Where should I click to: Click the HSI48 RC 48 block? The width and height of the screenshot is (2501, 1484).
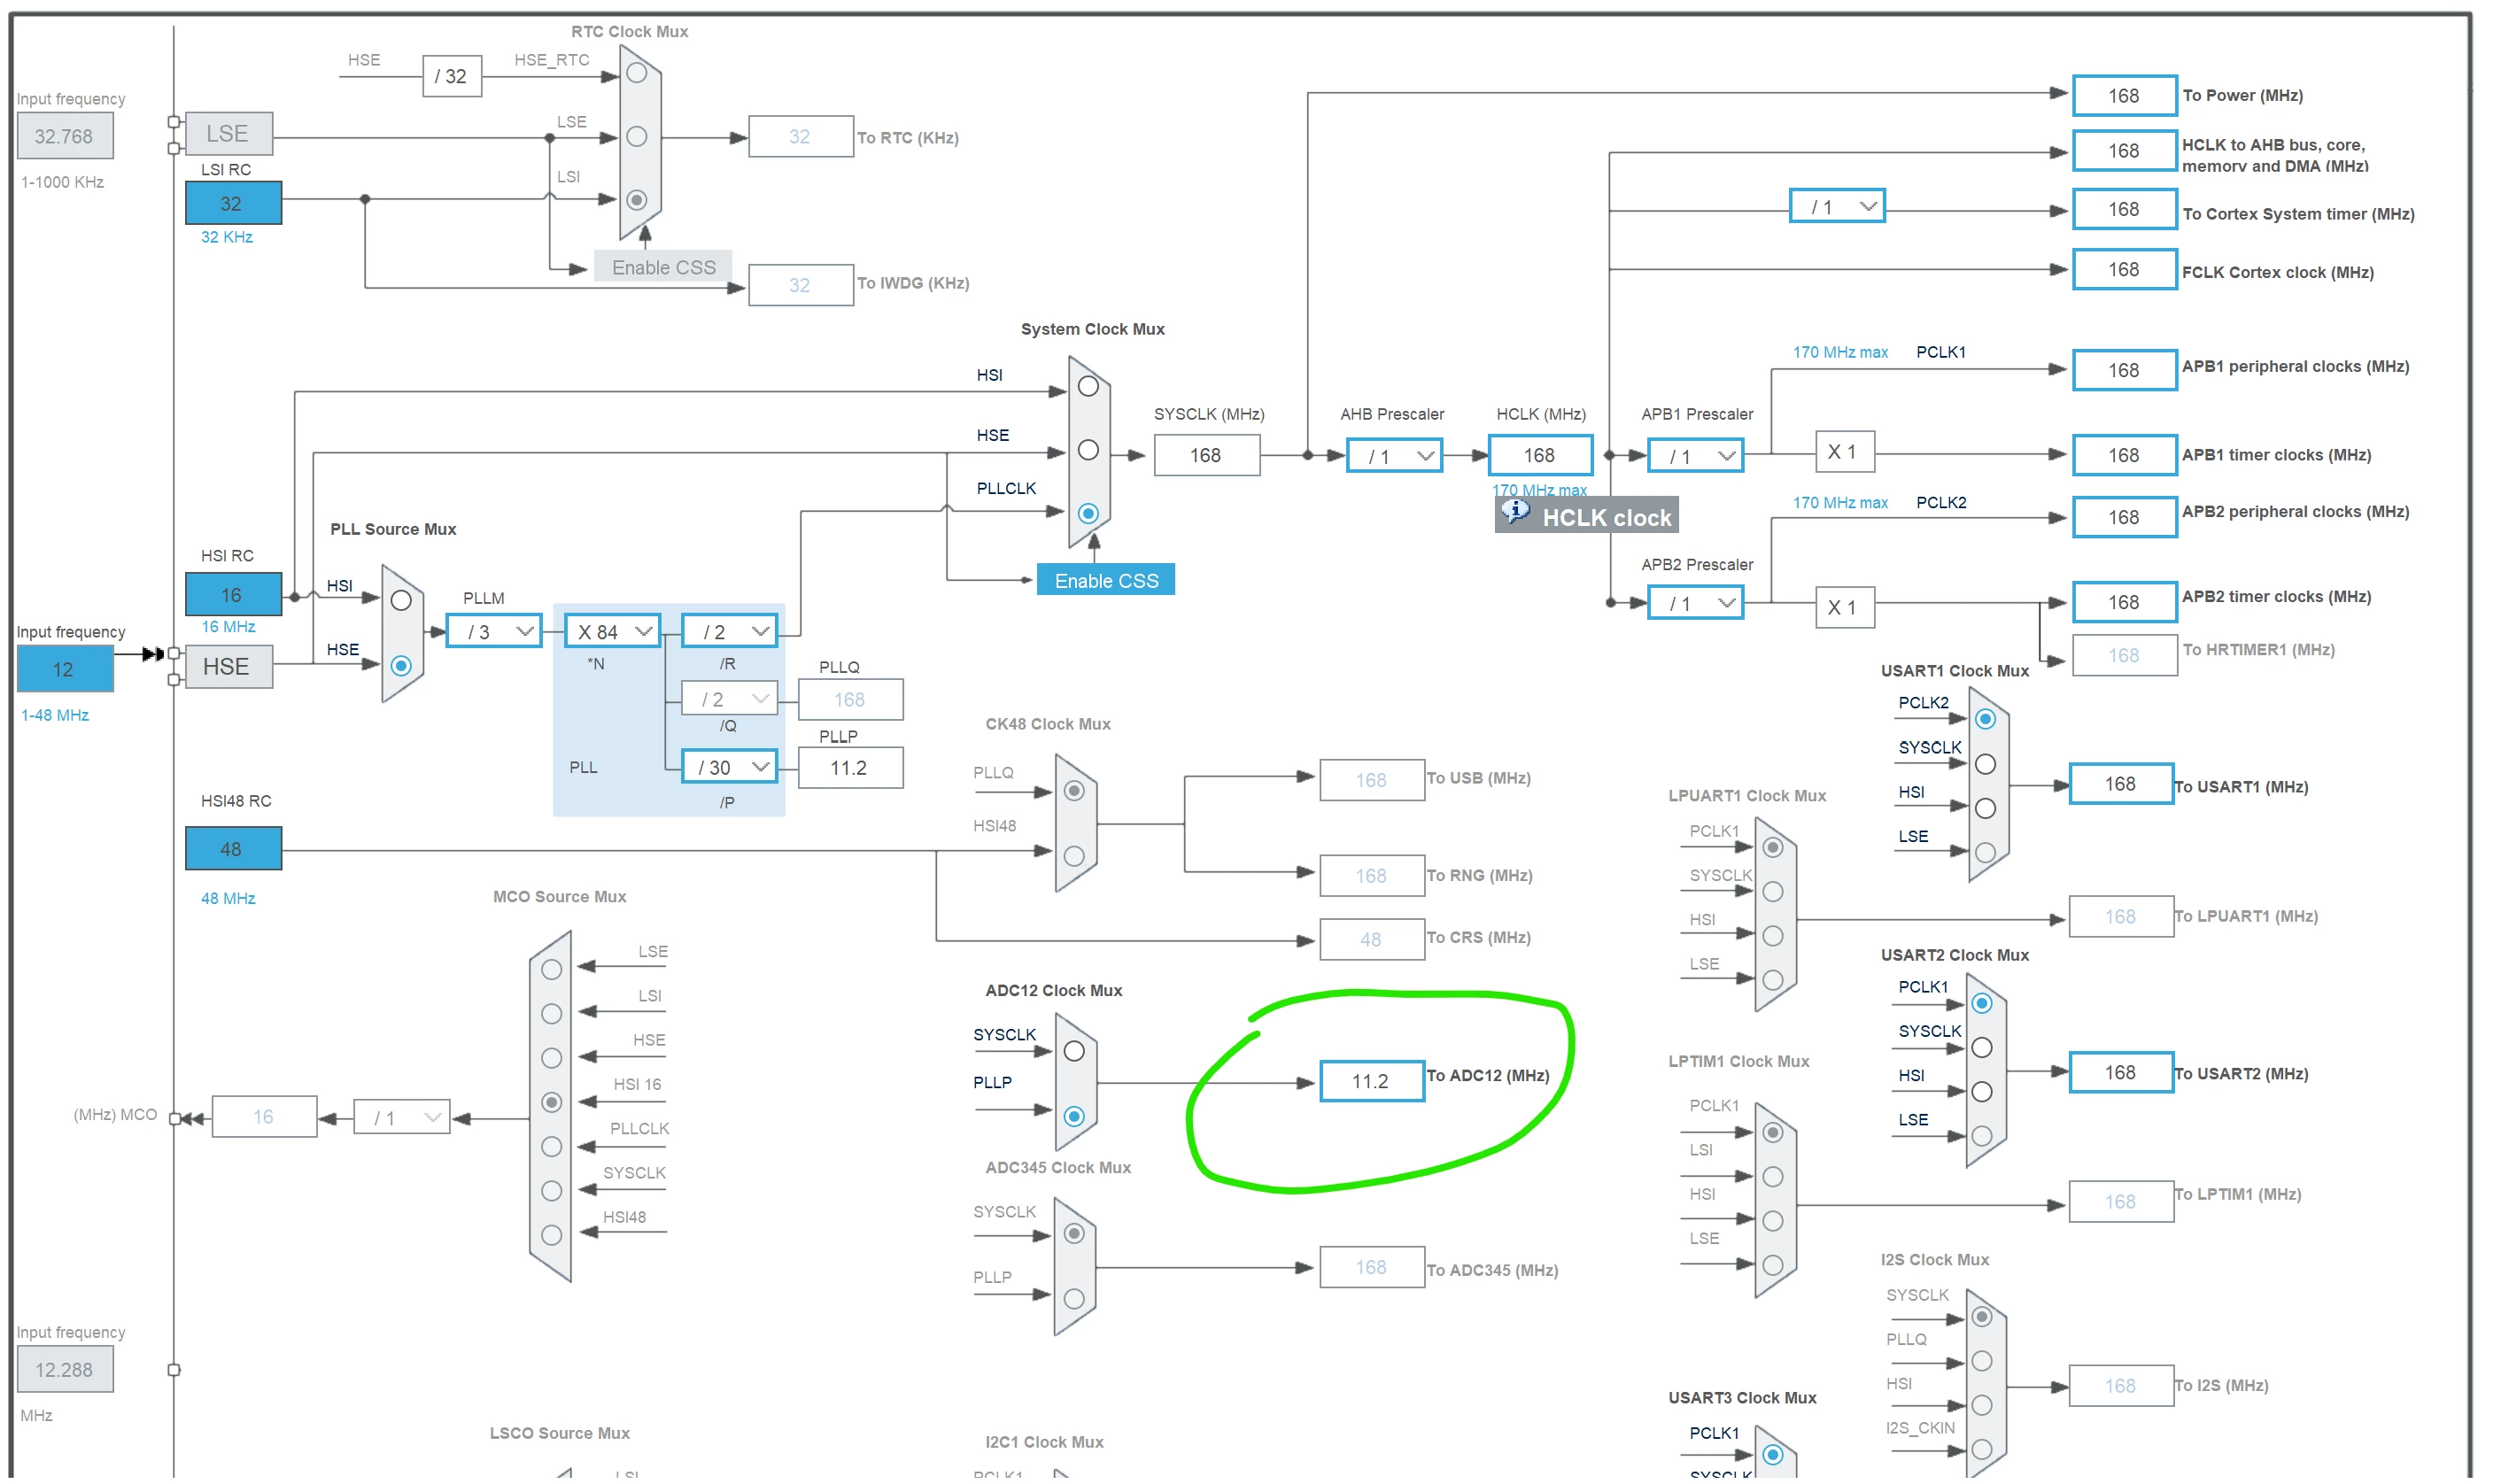point(233,849)
